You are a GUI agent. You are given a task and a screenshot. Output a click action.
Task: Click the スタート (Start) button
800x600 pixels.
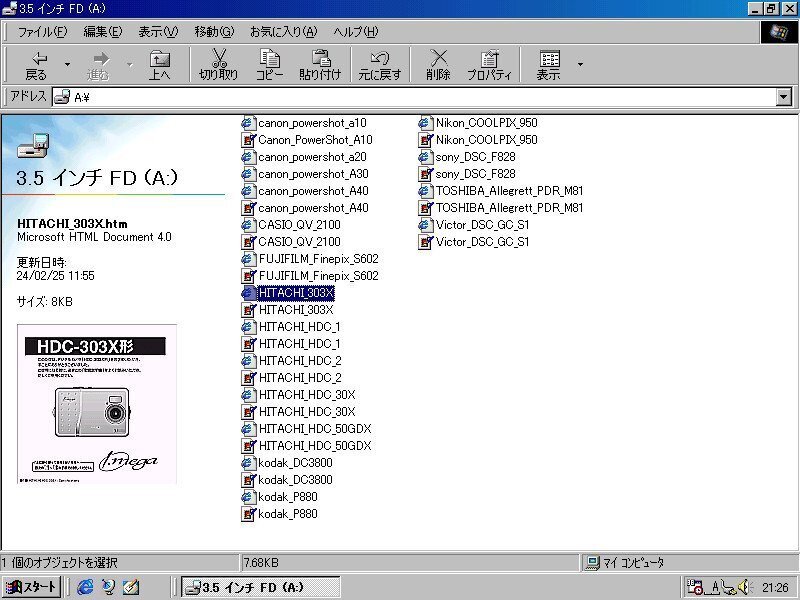(30, 587)
